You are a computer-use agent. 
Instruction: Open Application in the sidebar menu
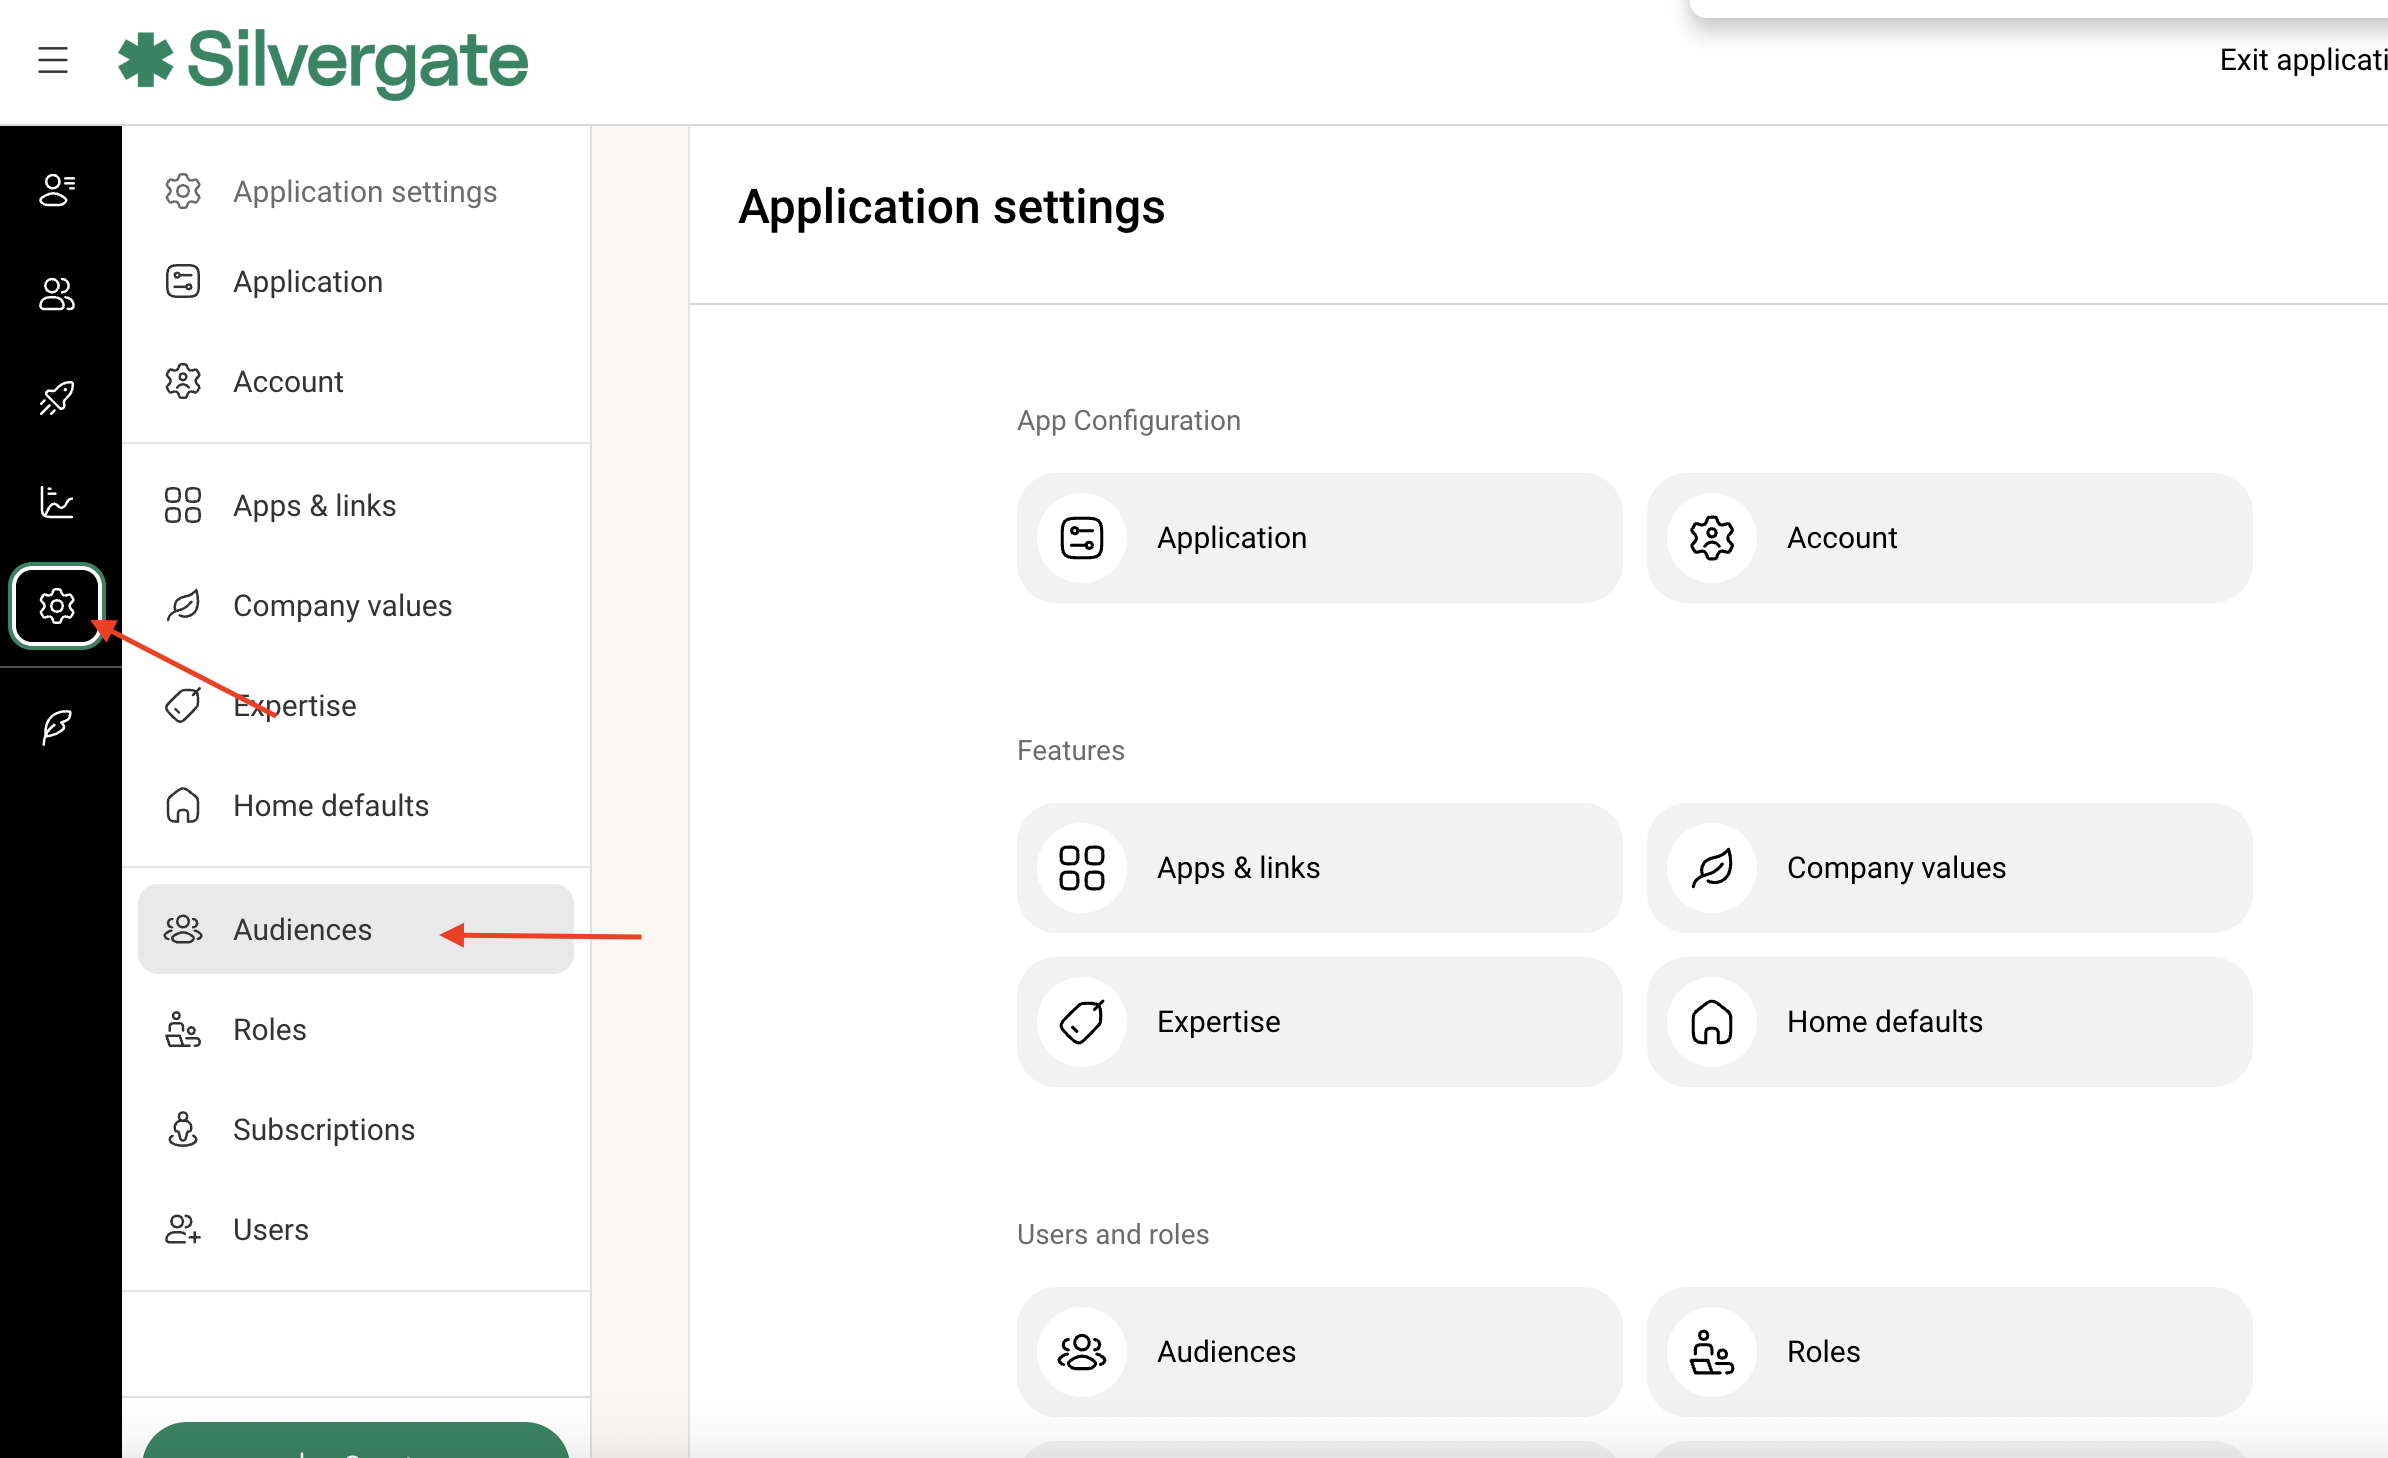pyautogui.click(x=308, y=282)
